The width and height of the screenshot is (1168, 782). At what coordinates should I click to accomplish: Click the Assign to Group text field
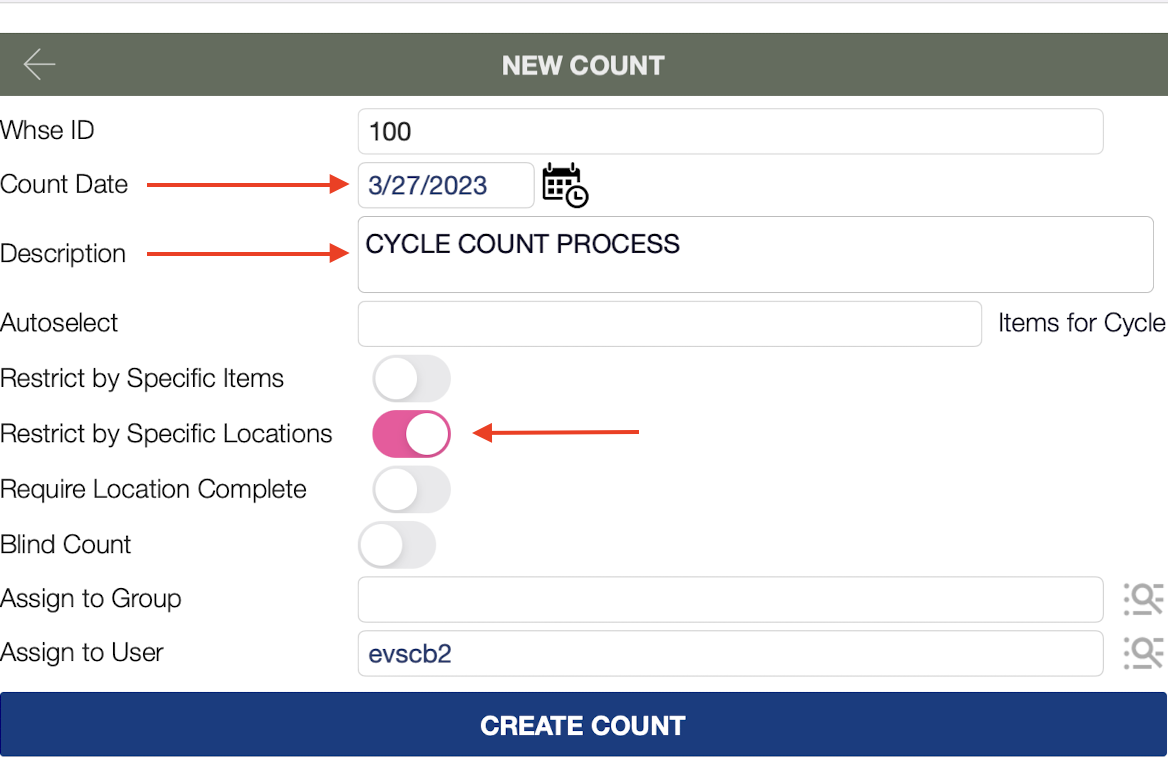click(730, 599)
